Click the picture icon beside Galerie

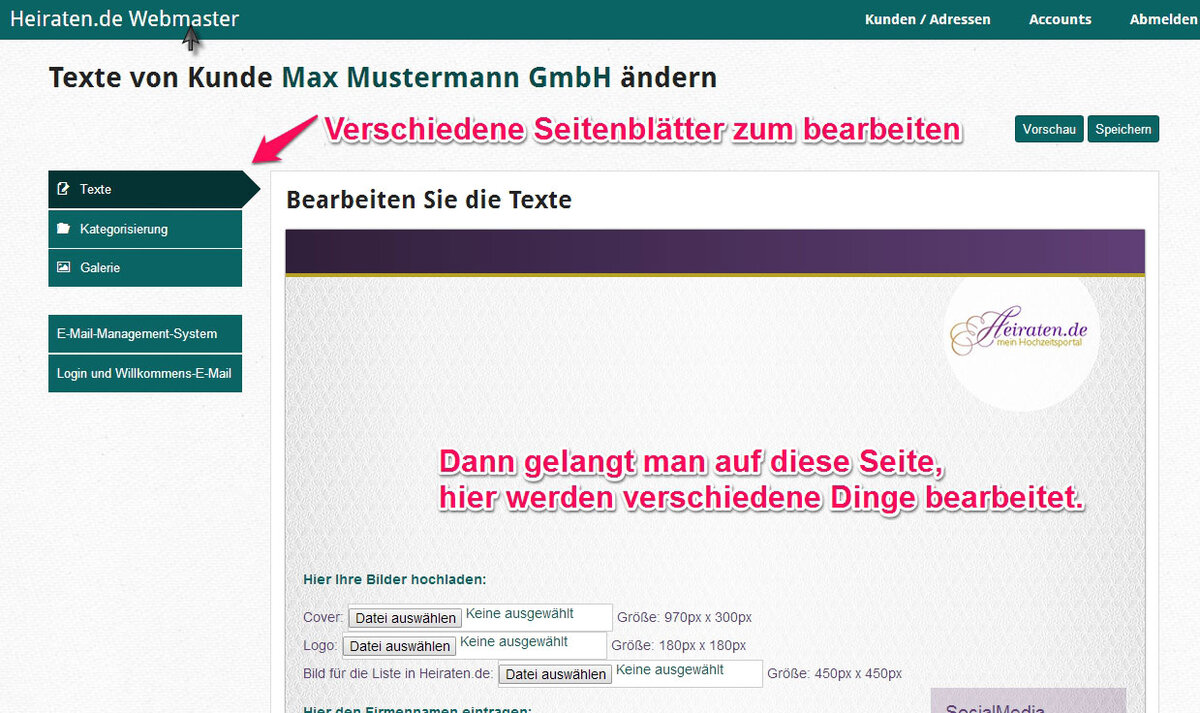(64, 268)
